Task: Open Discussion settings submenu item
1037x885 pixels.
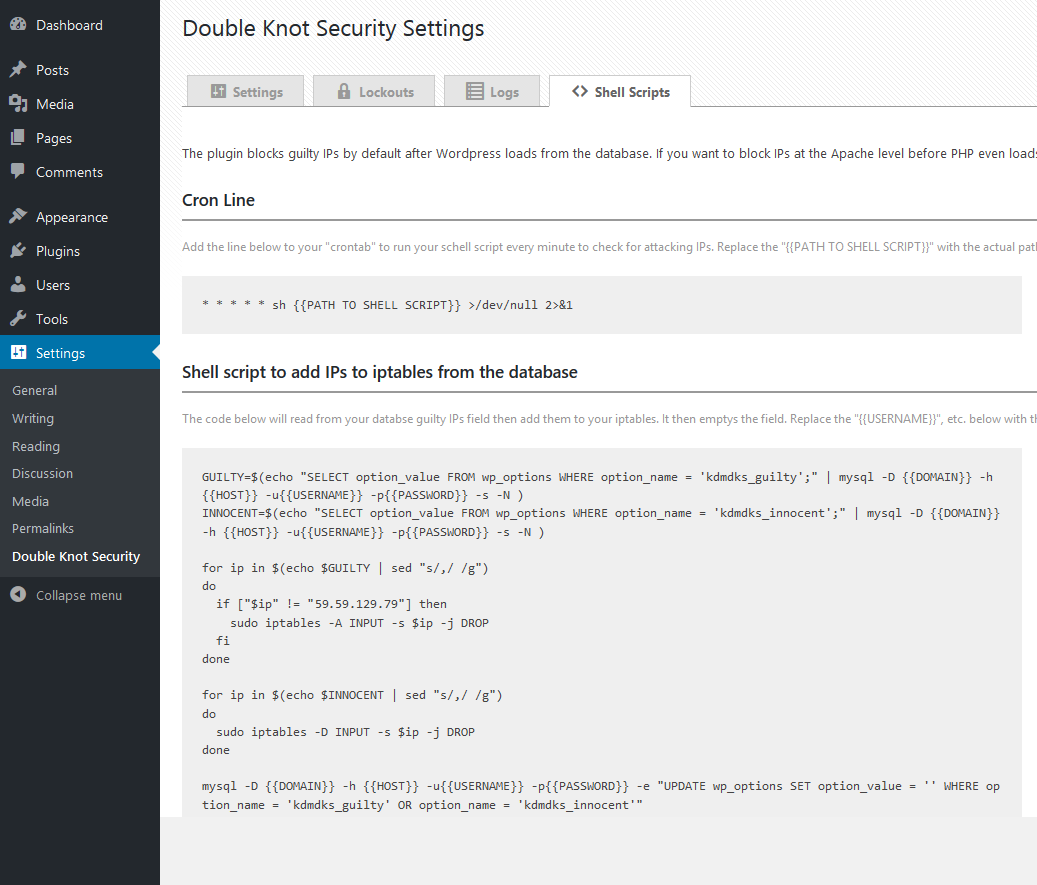Action: click(x=42, y=473)
